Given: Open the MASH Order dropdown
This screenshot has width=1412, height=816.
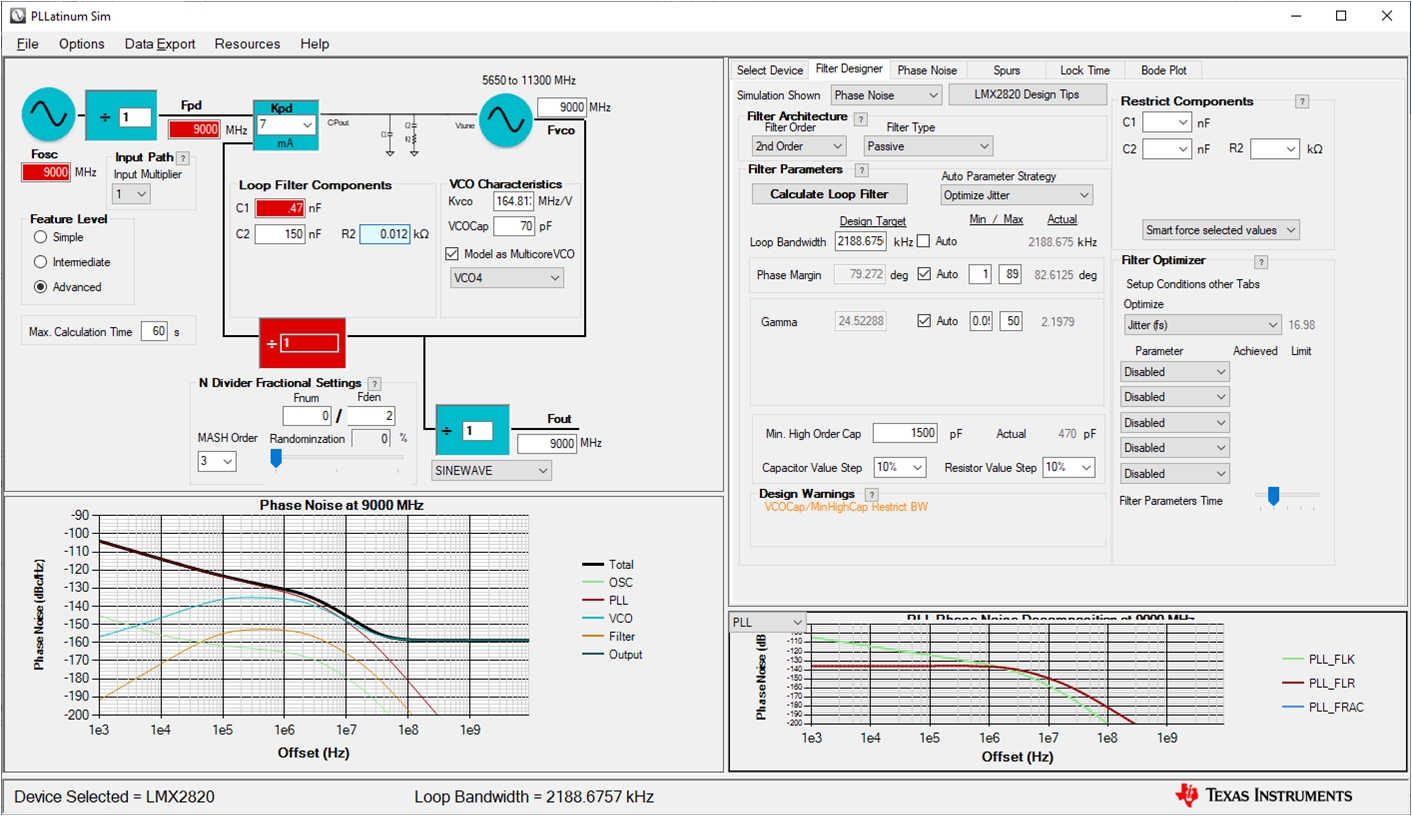Looking at the screenshot, I should [x=216, y=461].
